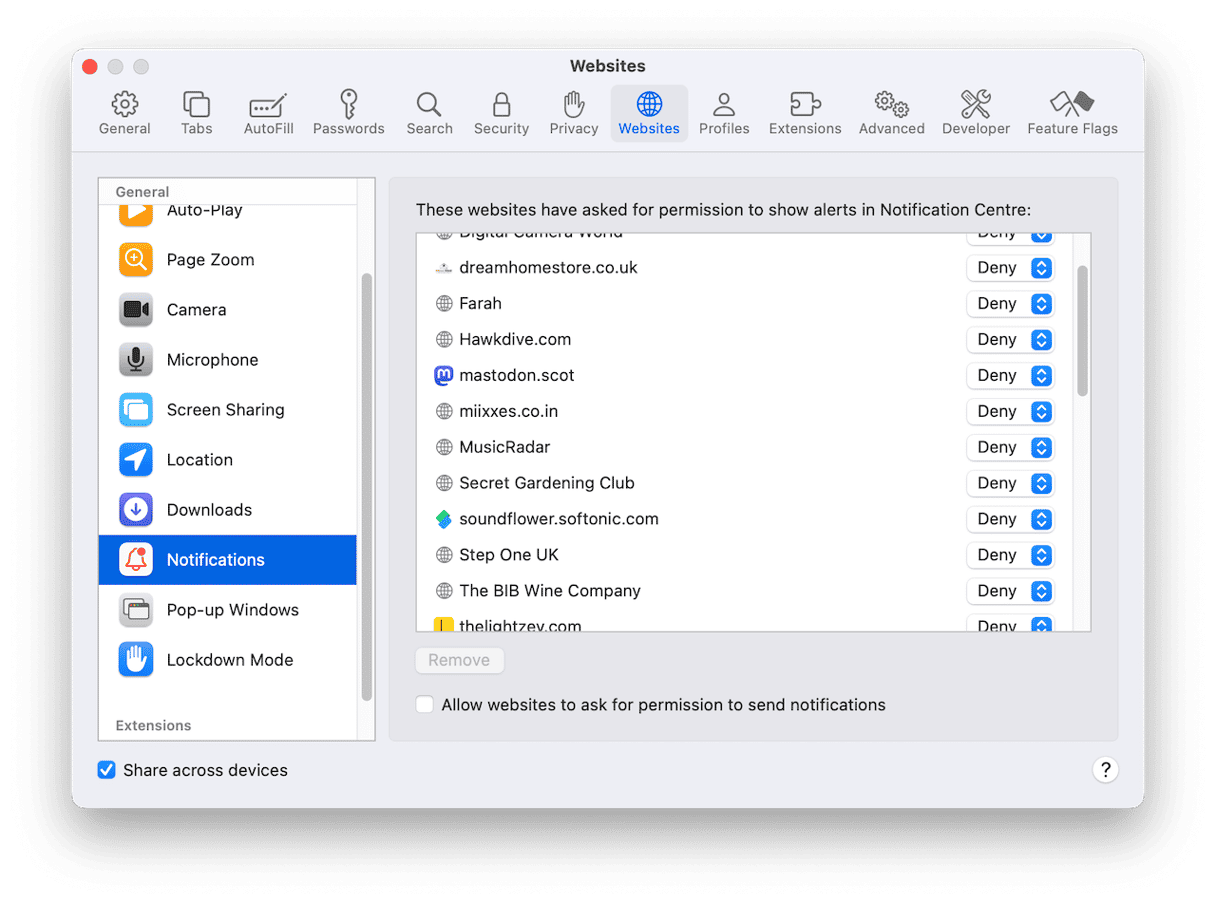Select the Downloads sidebar label
Viewport: 1216px width, 903px height.
pos(209,510)
